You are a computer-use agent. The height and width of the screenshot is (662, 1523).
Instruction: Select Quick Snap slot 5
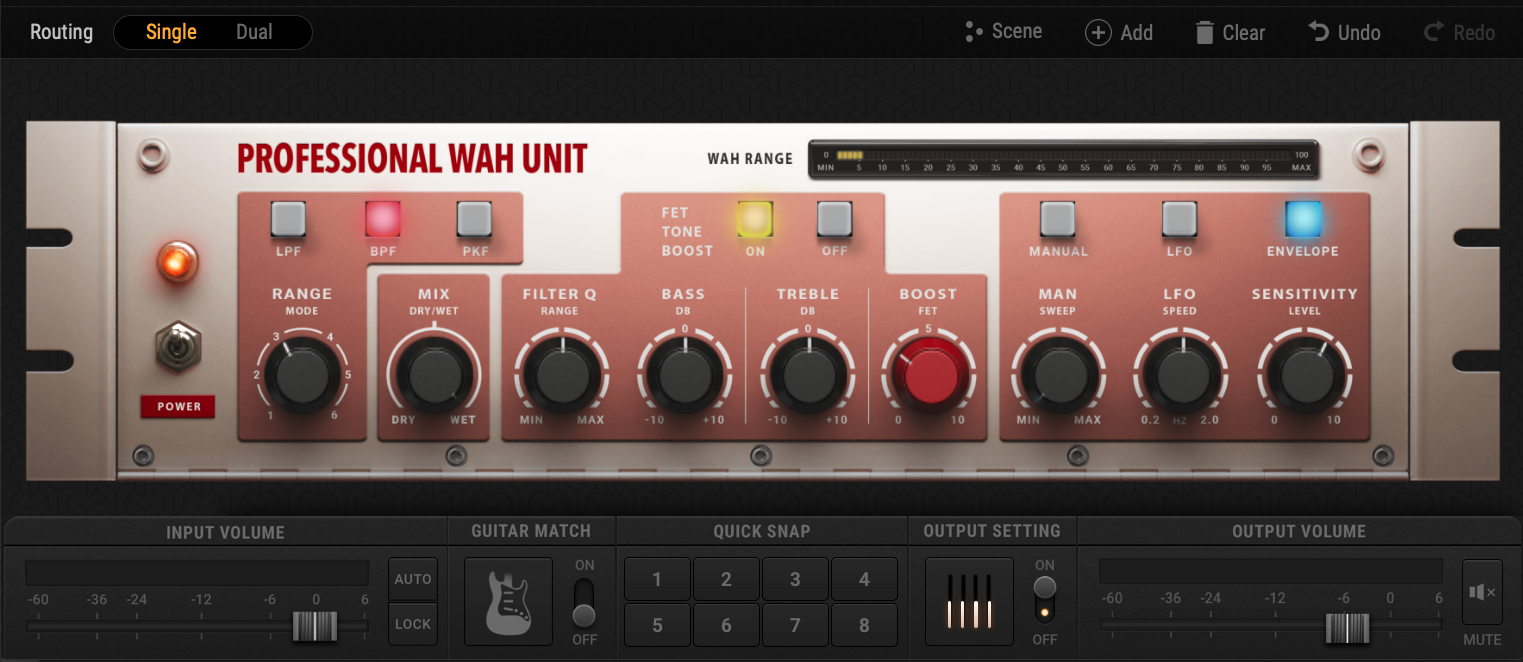[657, 625]
